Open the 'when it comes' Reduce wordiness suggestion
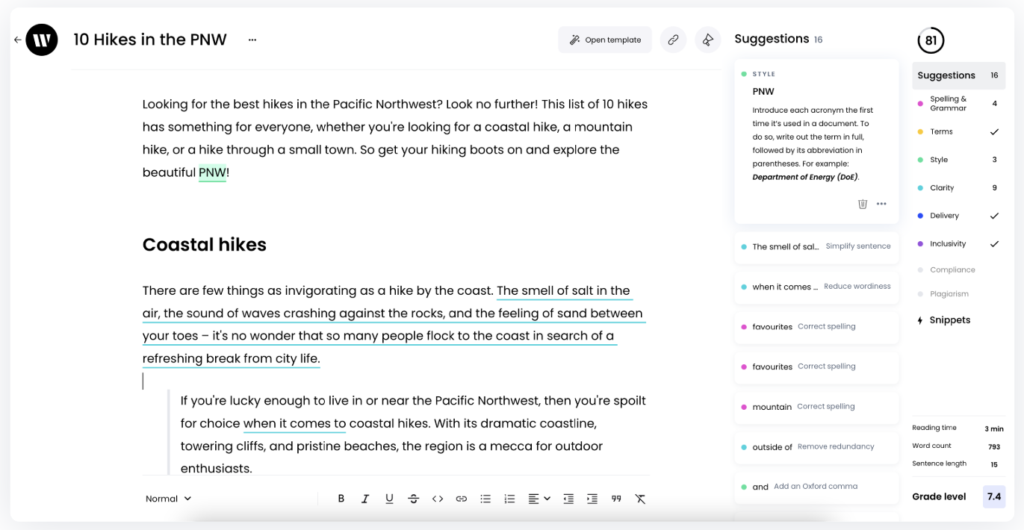The height and width of the screenshot is (530, 1024). click(816, 287)
